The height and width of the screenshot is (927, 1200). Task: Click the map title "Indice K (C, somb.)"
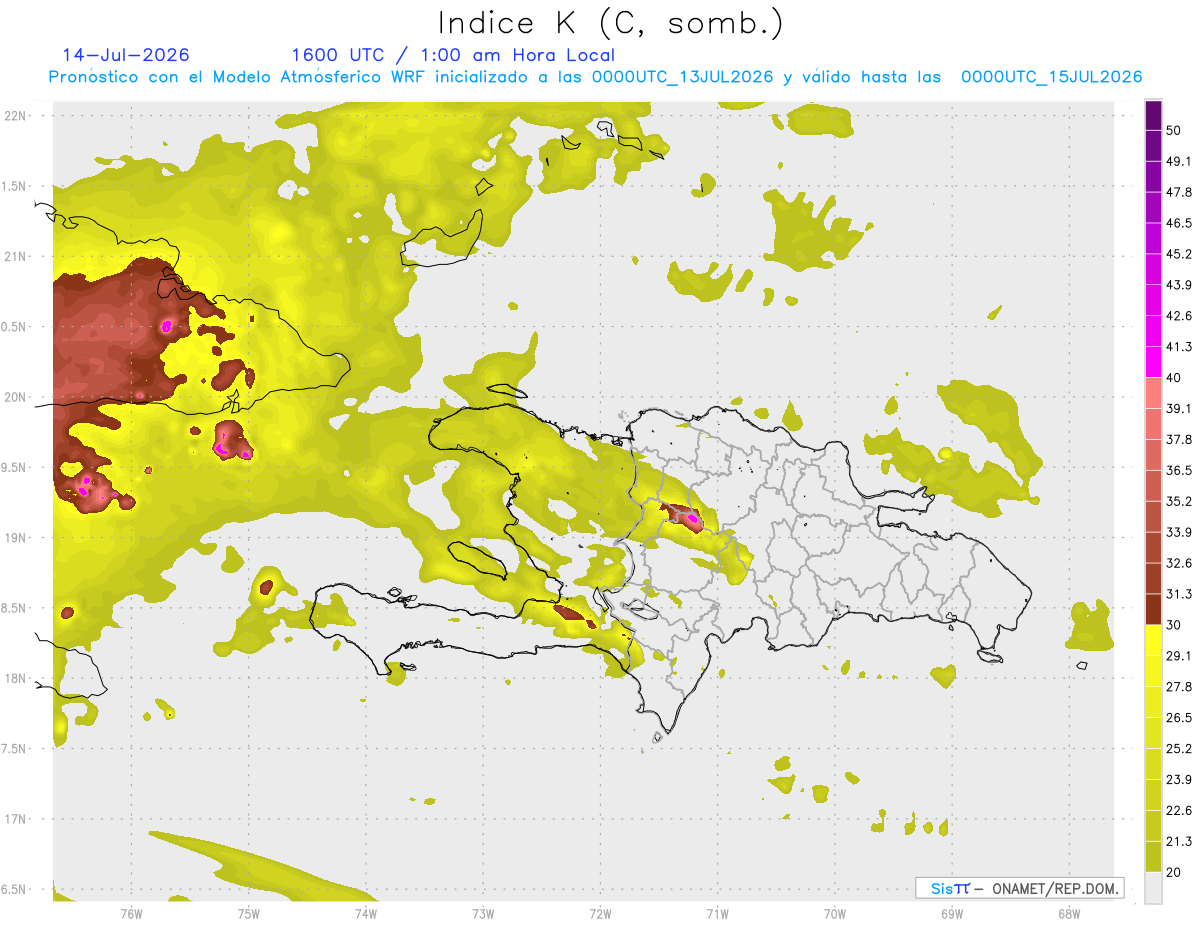[611, 22]
